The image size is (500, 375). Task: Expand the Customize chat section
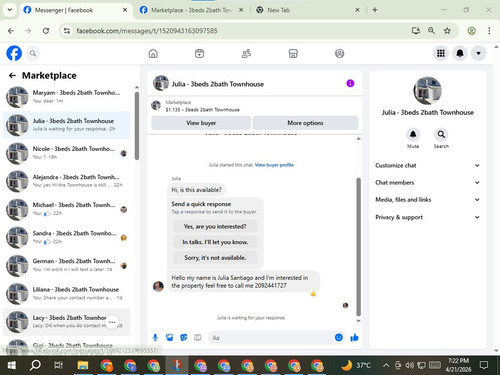click(428, 165)
